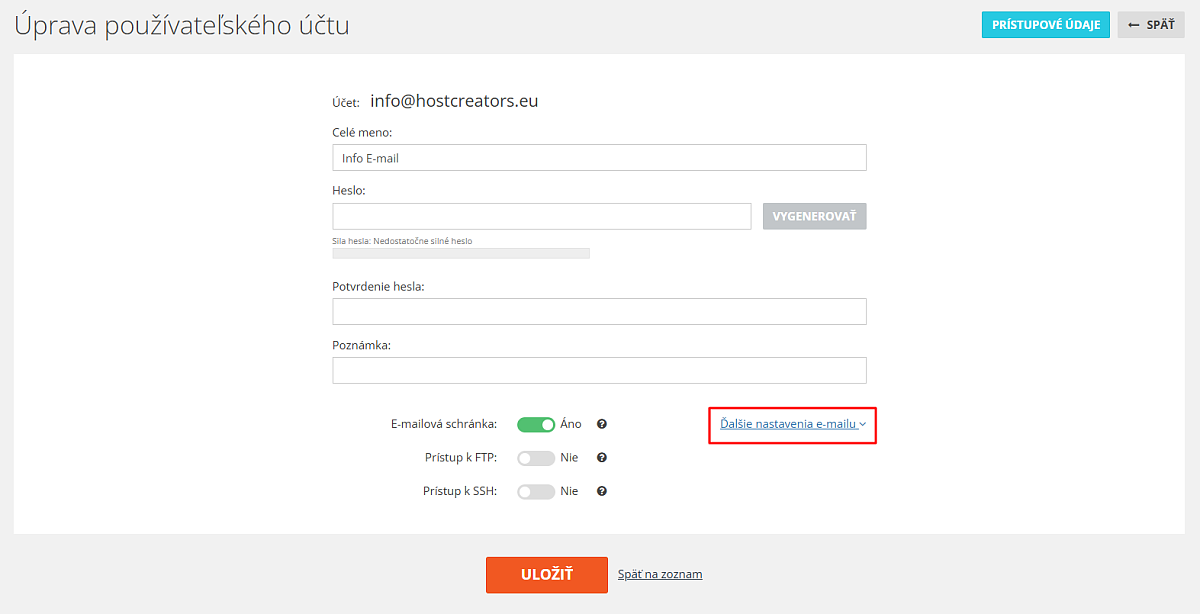Click the back arrow in Späť button
This screenshot has width=1200, height=614.
[1134, 25]
